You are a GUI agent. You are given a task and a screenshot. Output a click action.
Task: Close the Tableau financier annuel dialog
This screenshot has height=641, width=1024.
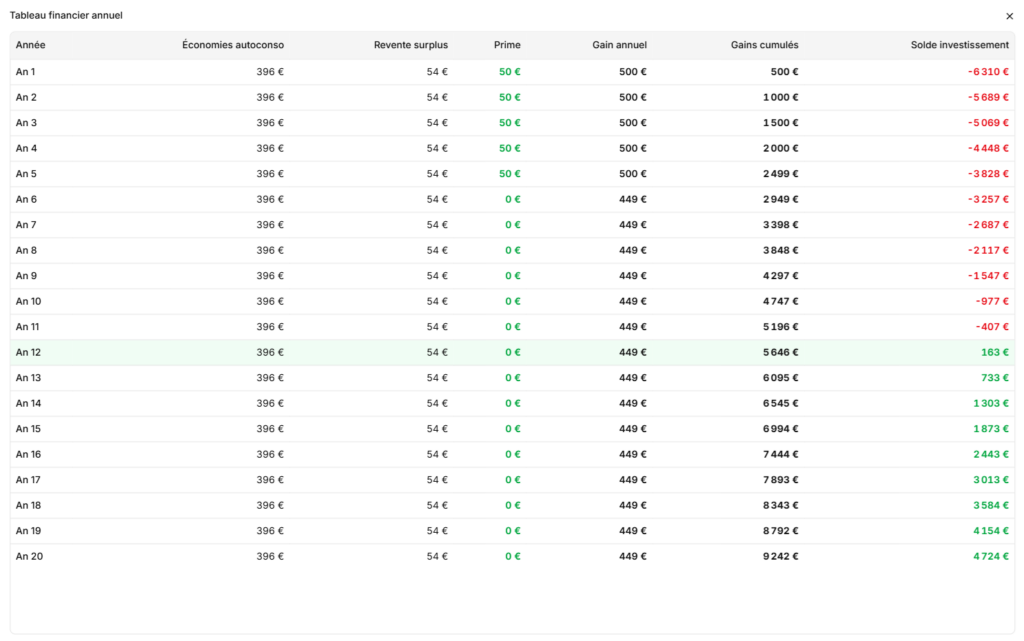pos(1009,16)
